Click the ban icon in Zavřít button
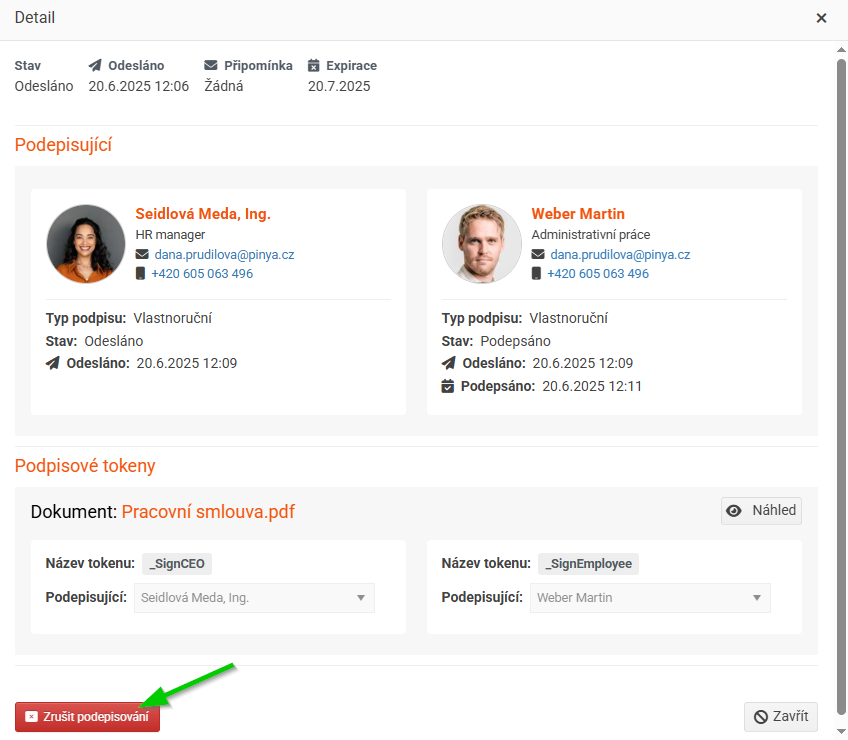848x740 pixels. point(761,717)
